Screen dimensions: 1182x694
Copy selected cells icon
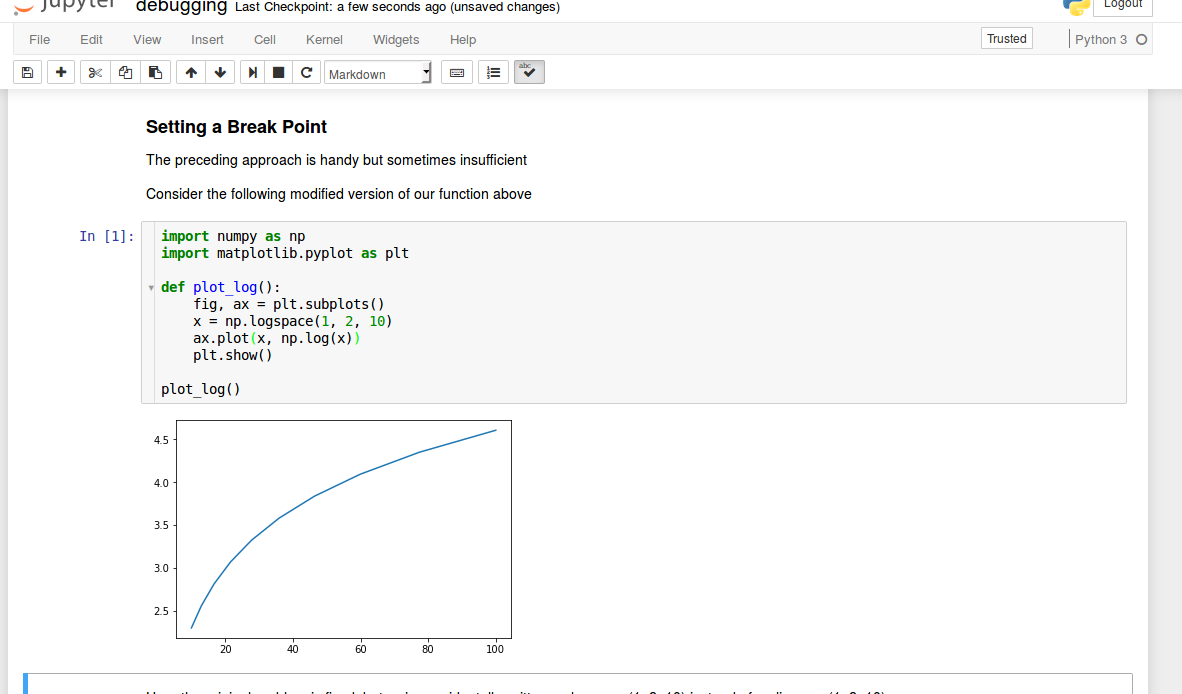tap(125, 73)
